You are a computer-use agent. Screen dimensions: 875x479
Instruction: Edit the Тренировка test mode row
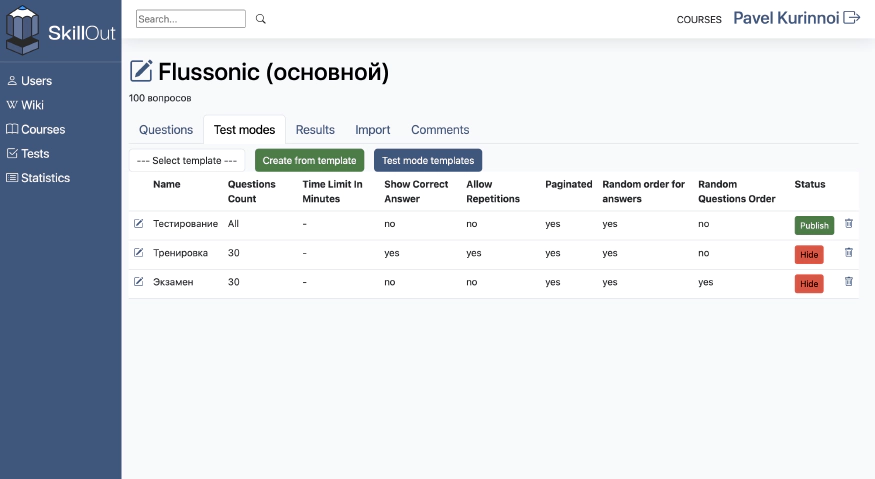(139, 253)
